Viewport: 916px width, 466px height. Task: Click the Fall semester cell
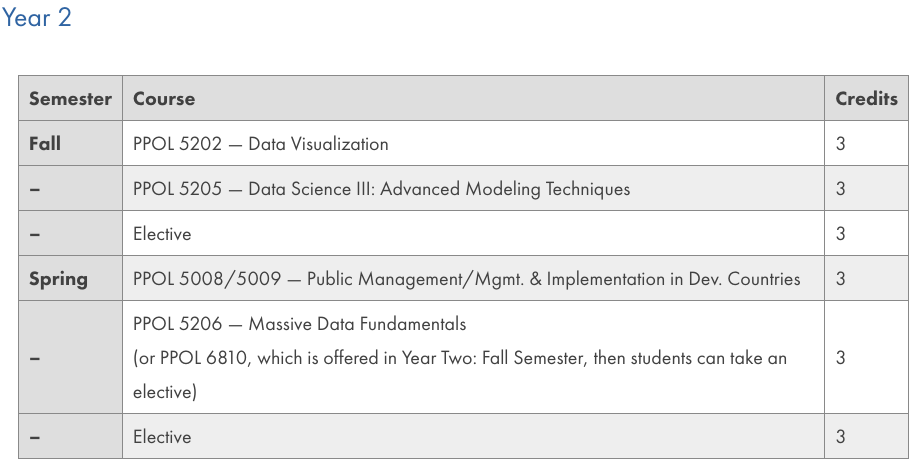coord(45,144)
